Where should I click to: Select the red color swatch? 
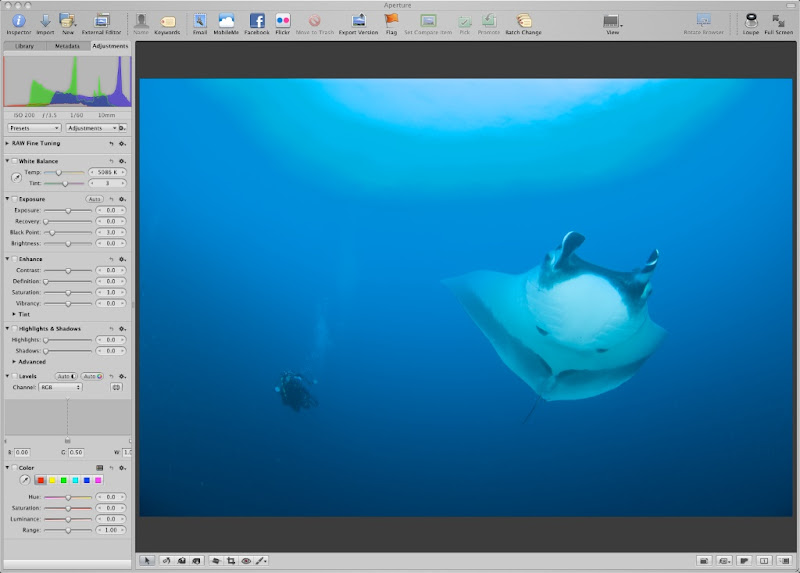click(x=41, y=481)
